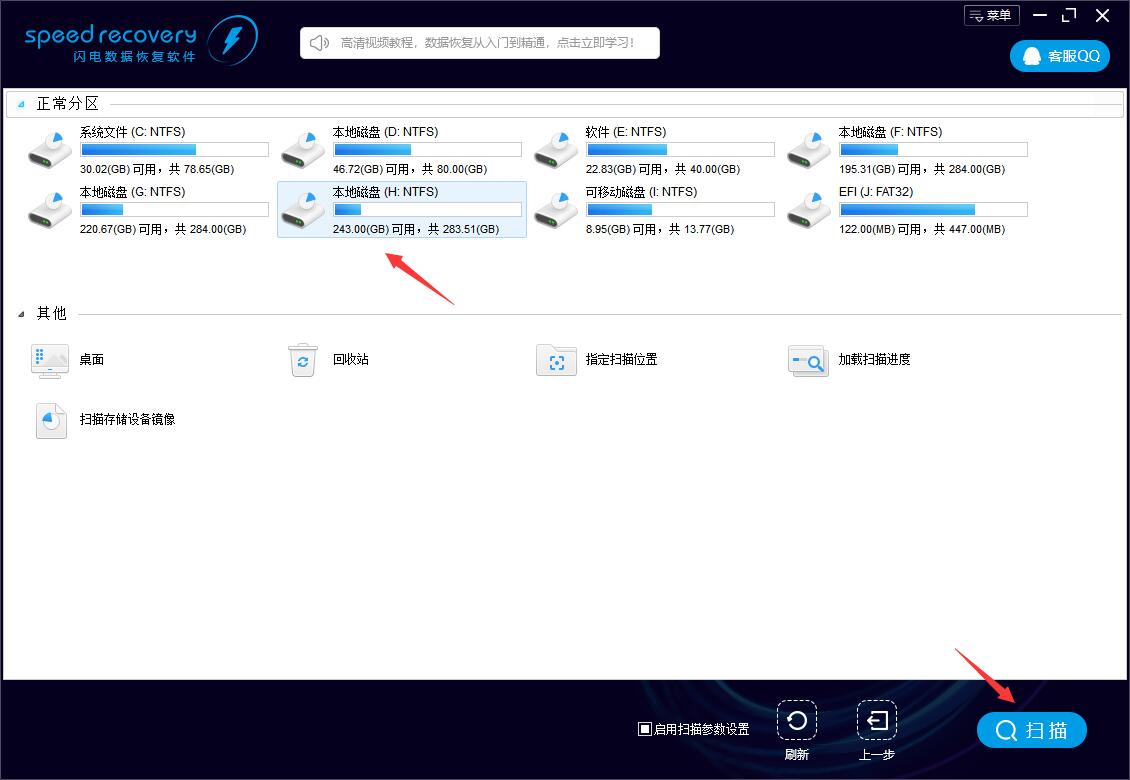The image size is (1130, 780).
Task: Click local disk H: usage bar
Action: [x=427, y=210]
